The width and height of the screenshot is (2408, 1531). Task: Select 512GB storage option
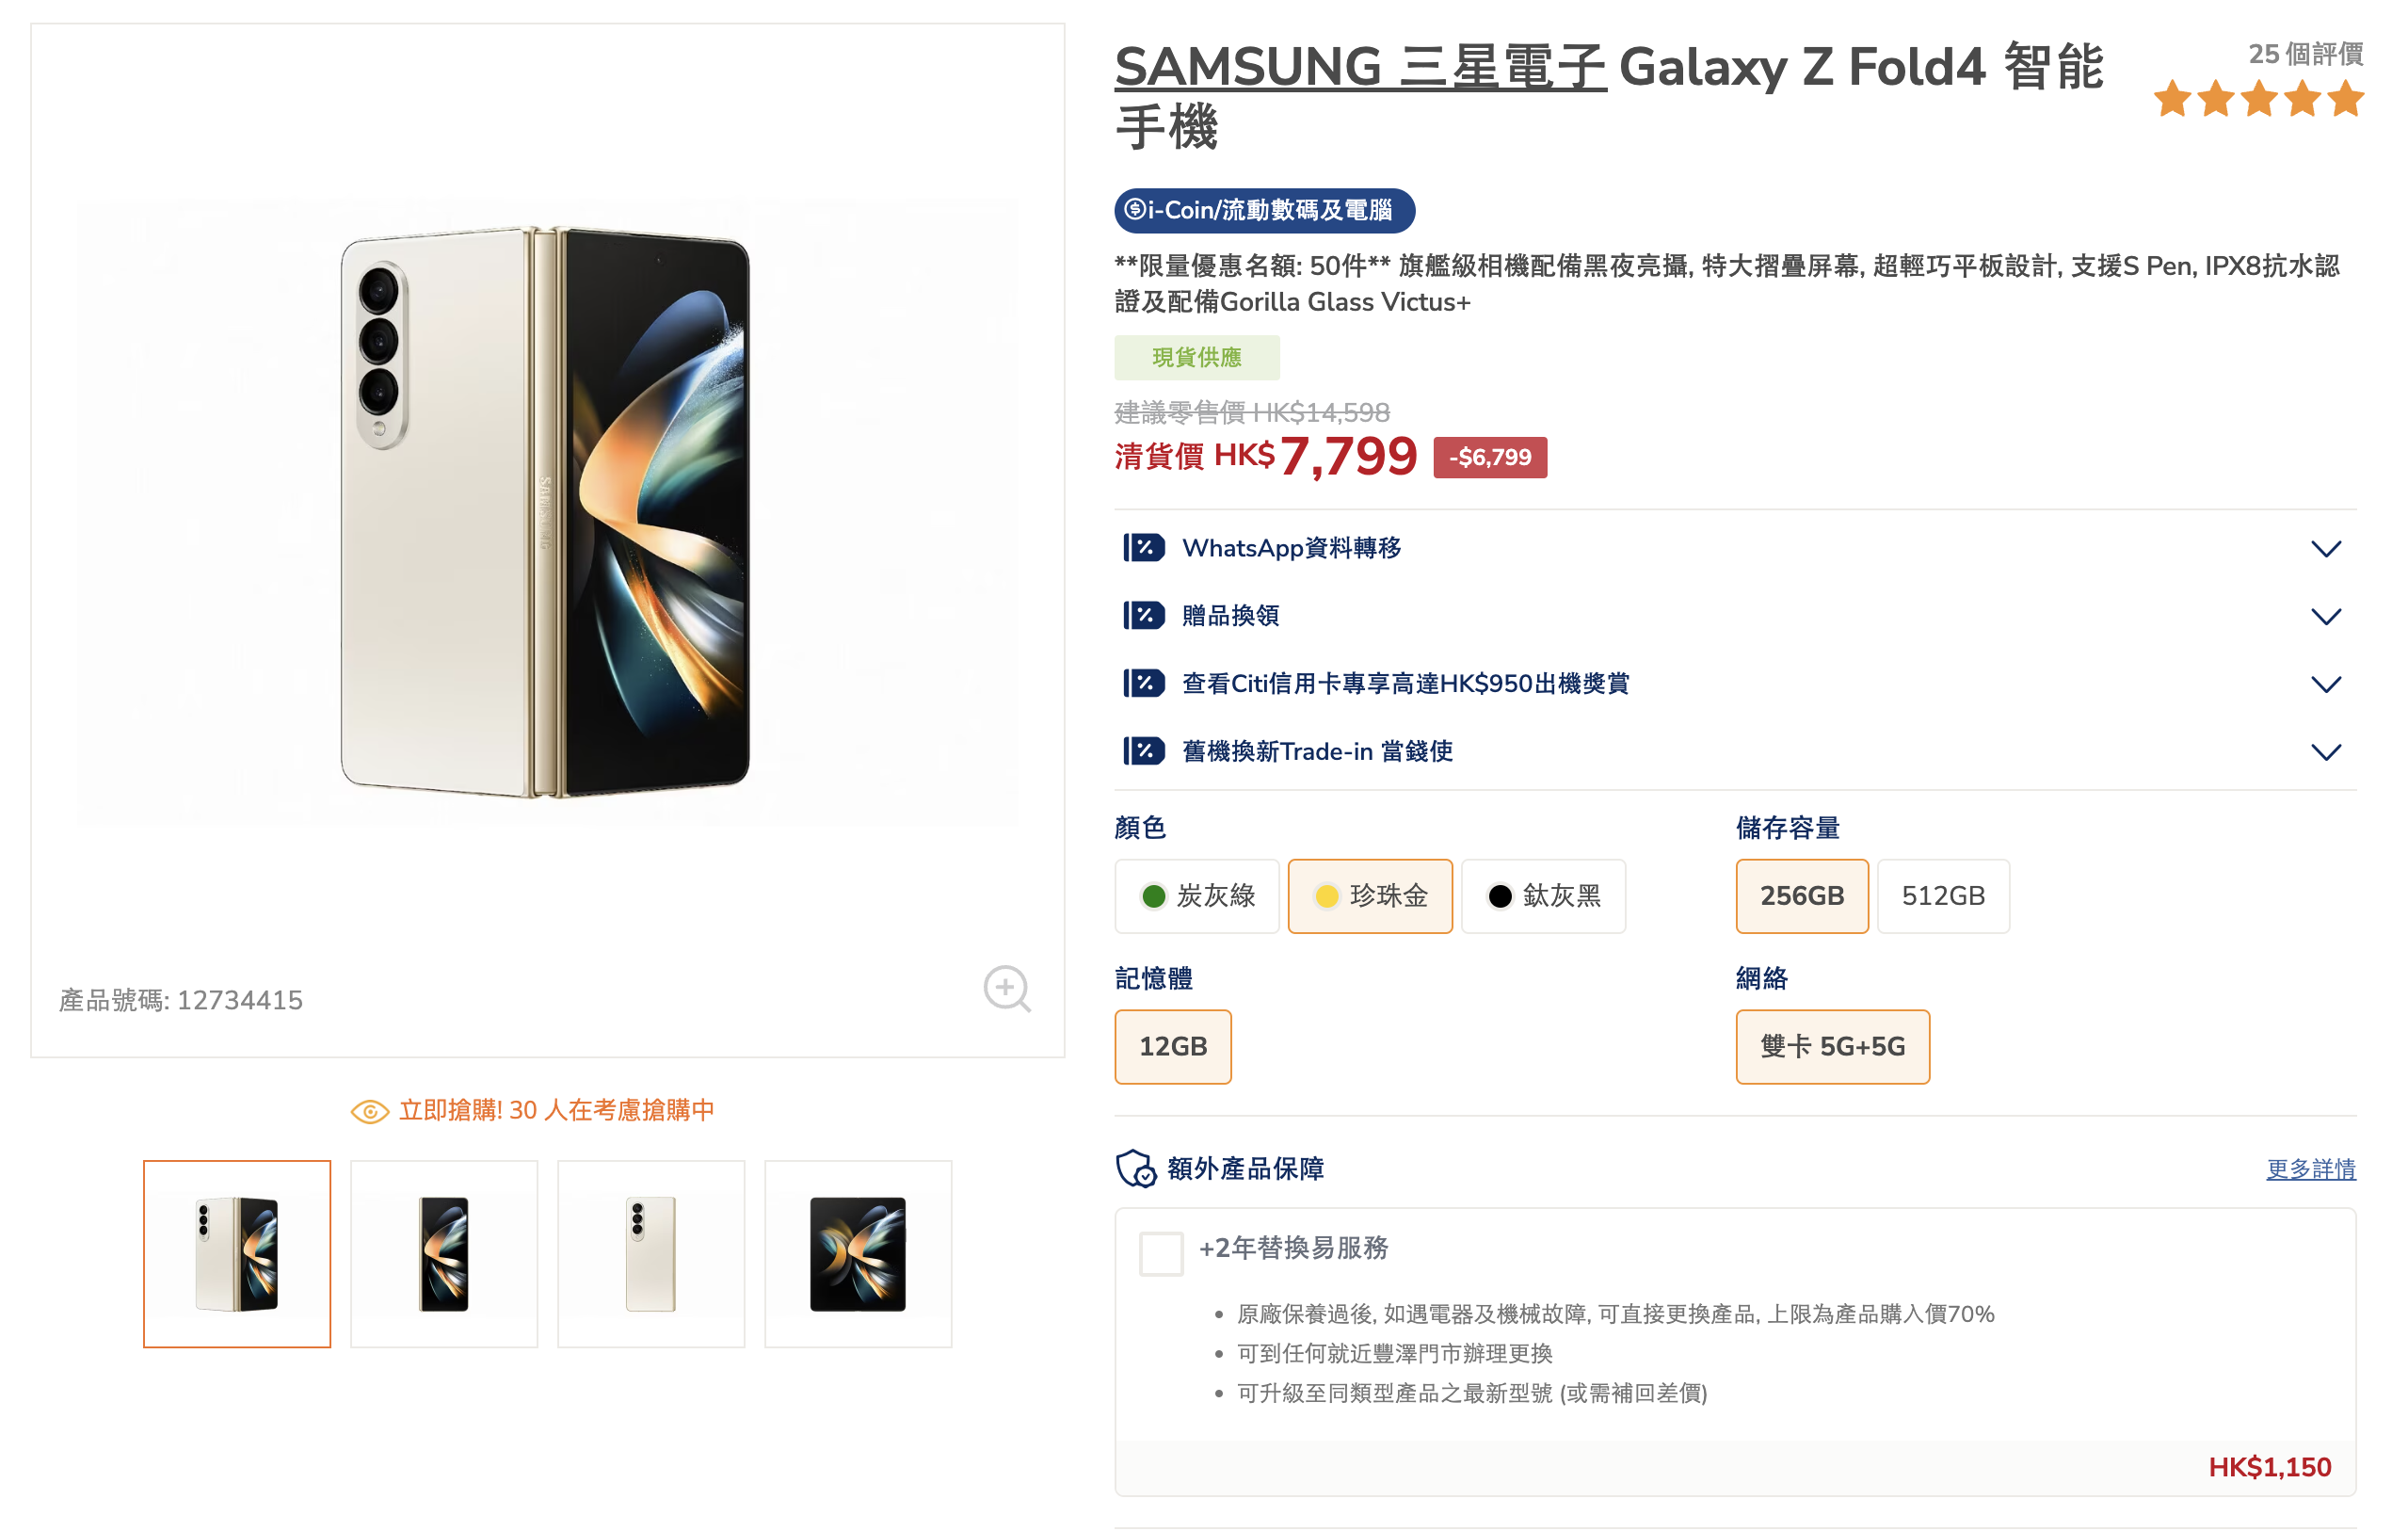(x=1942, y=896)
